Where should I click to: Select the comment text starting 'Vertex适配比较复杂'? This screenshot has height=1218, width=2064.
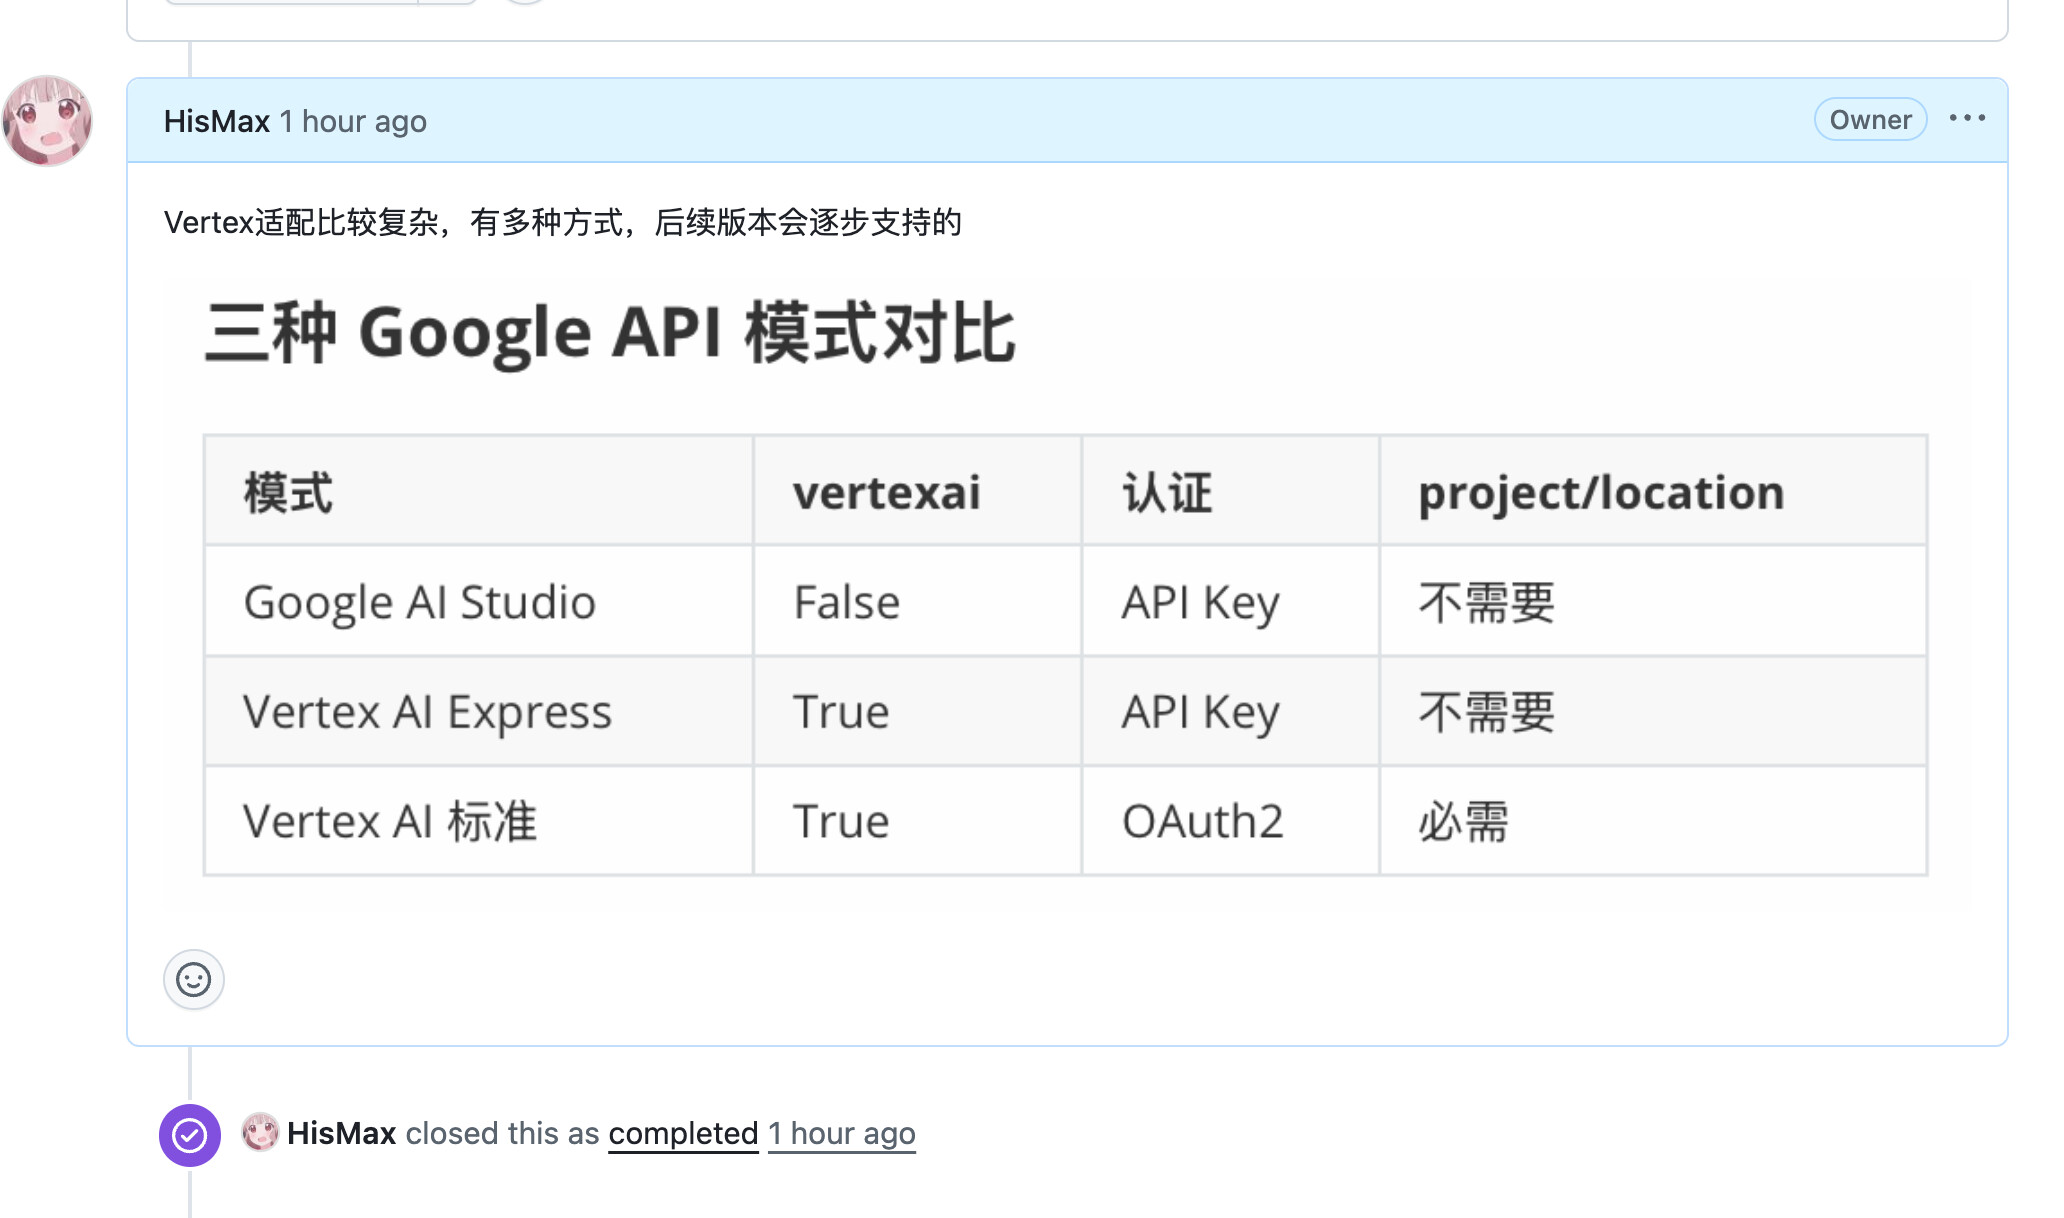pos(563,222)
